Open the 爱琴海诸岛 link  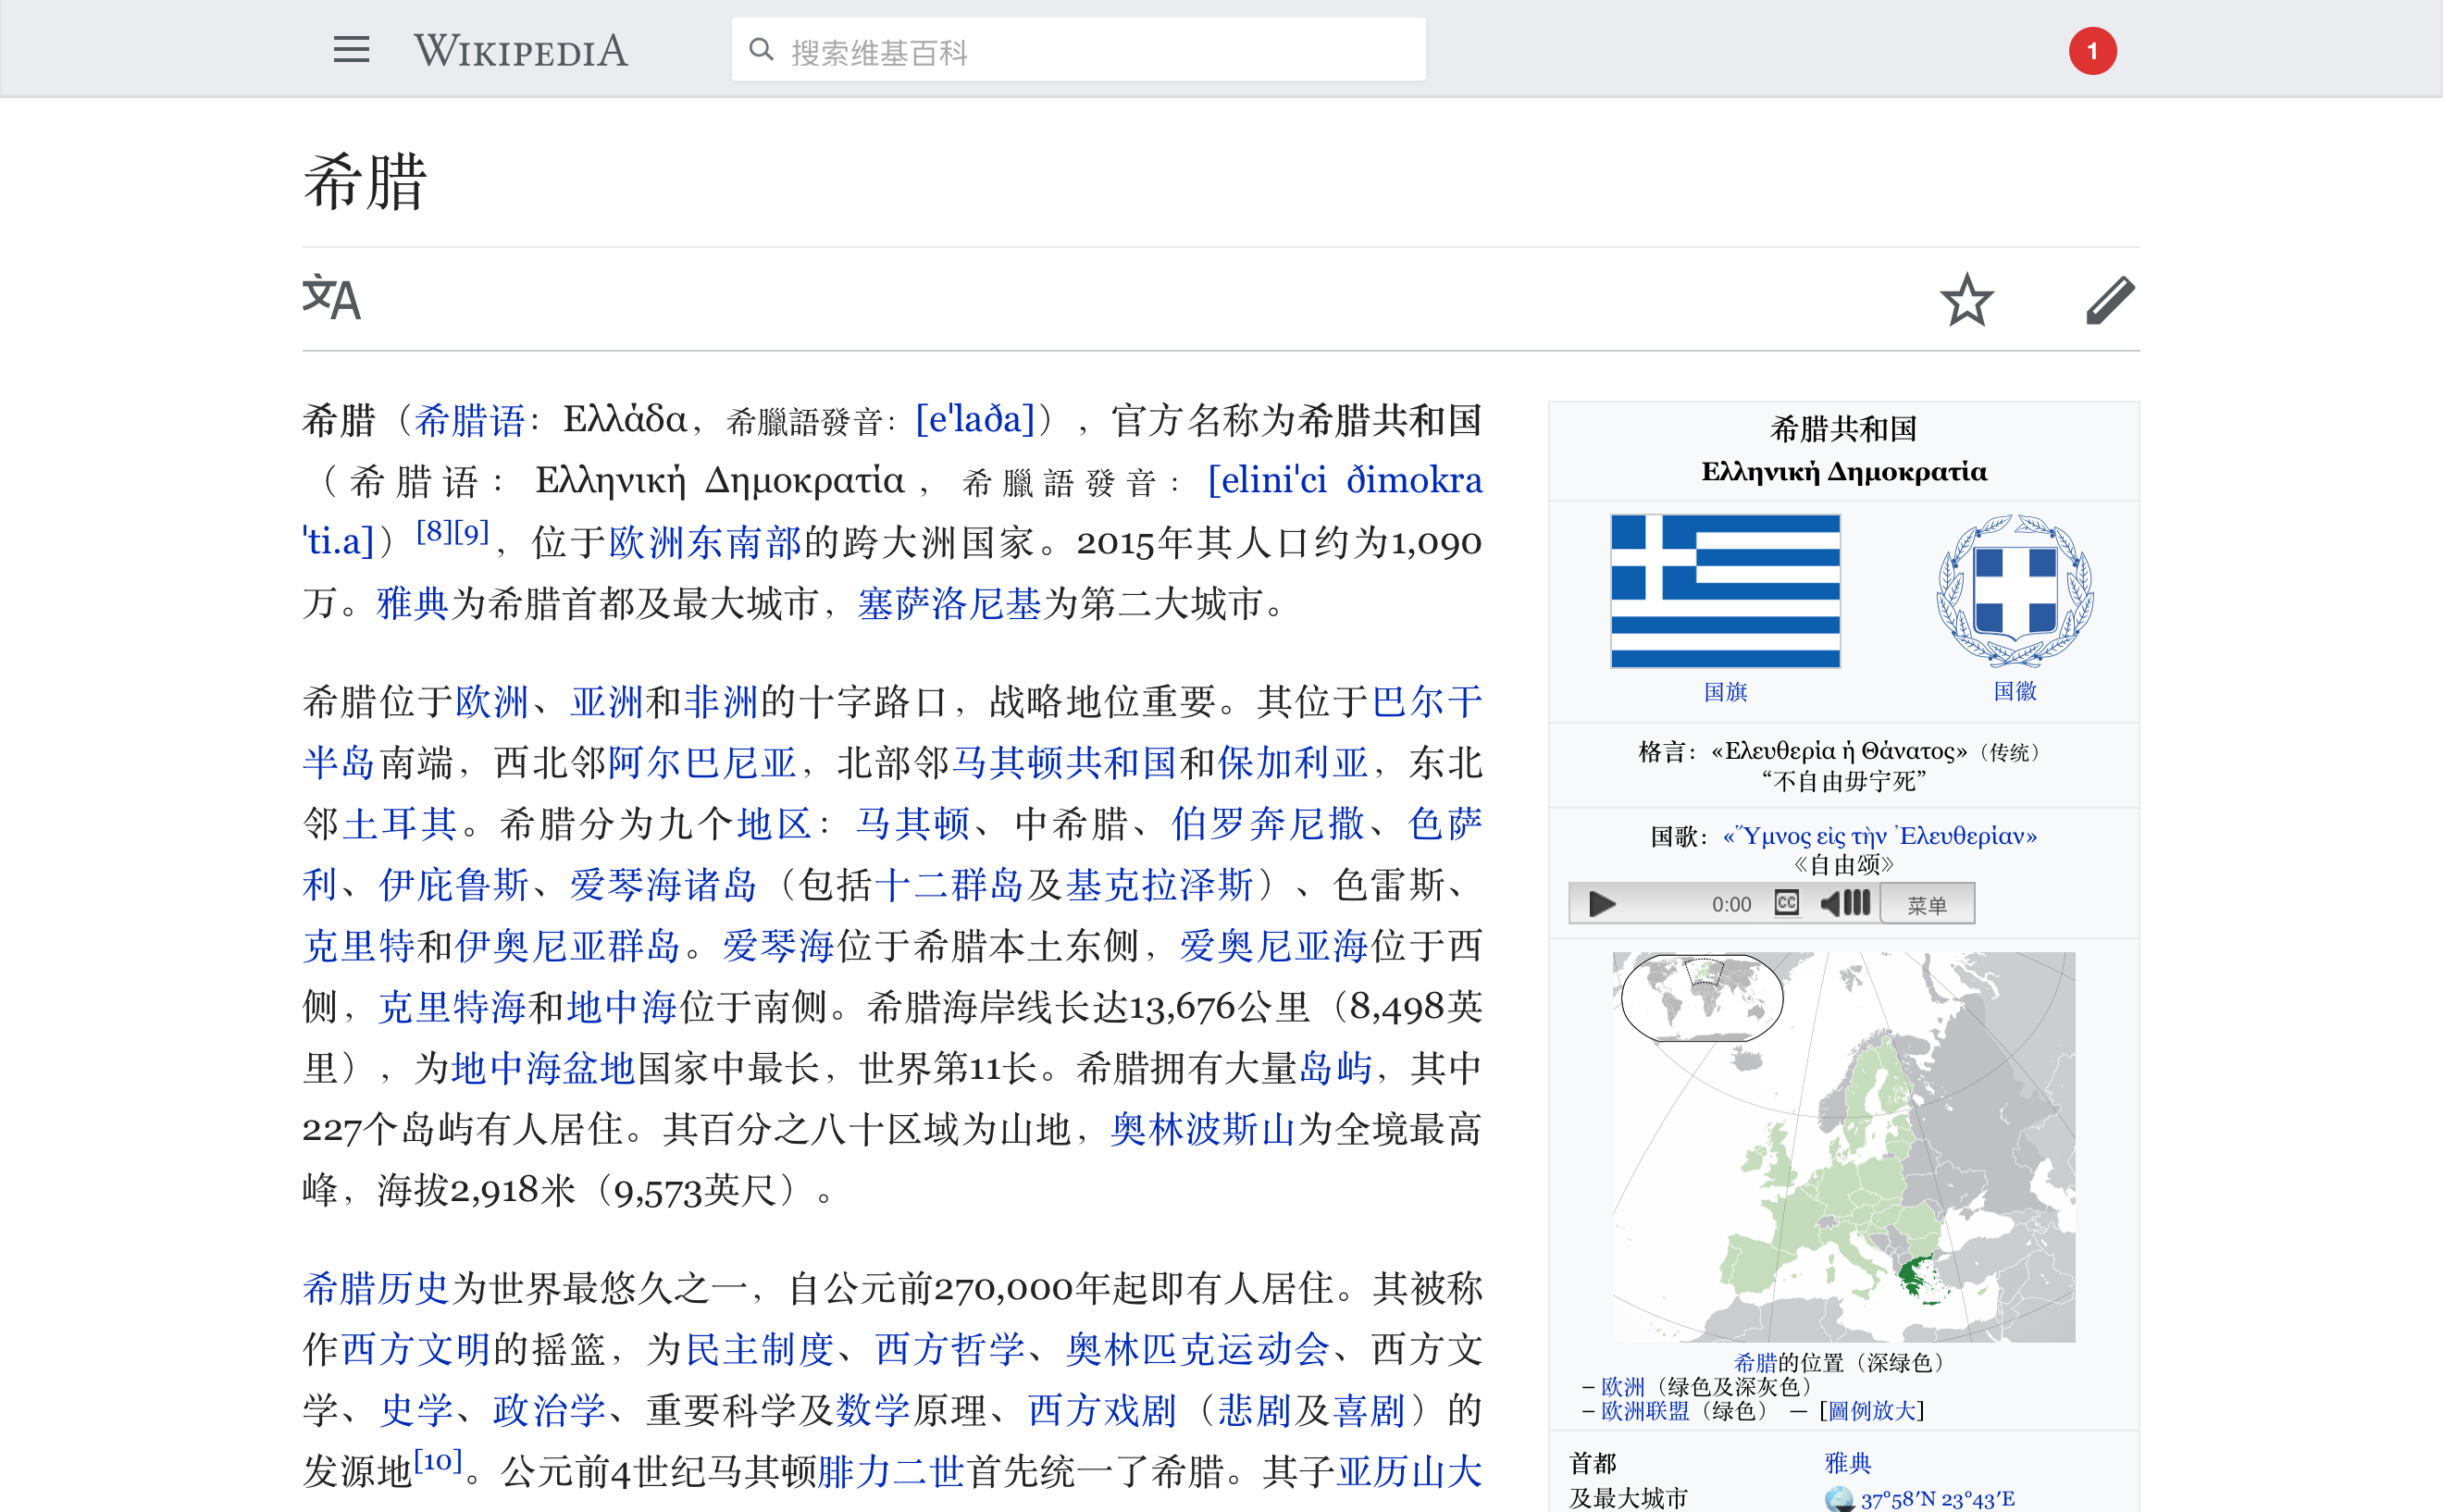coord(663,885)
